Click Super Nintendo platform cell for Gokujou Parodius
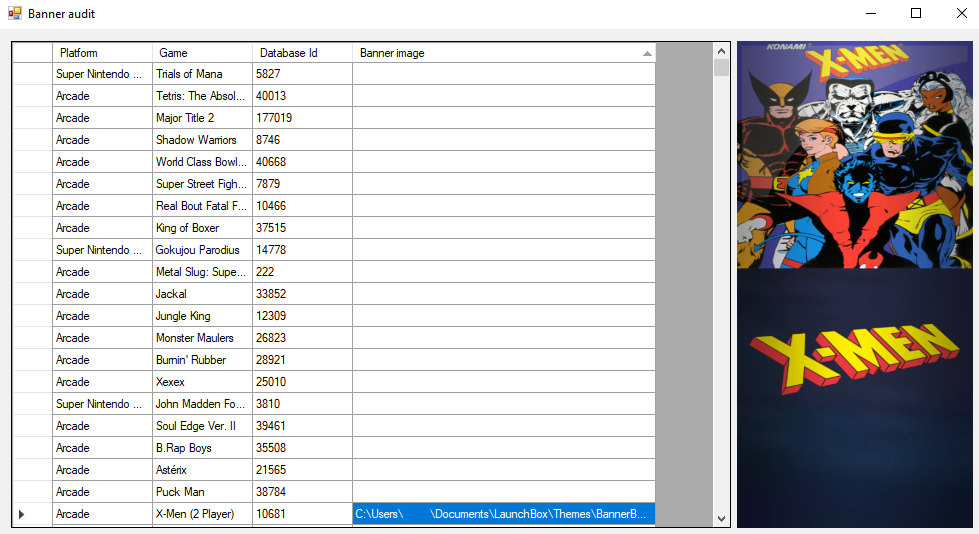 102,250
